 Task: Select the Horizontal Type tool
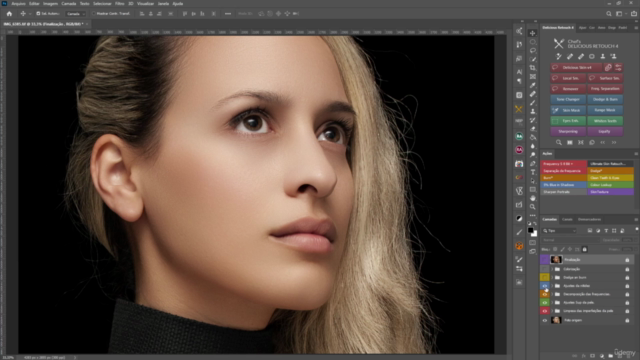(x=533, y=172)
